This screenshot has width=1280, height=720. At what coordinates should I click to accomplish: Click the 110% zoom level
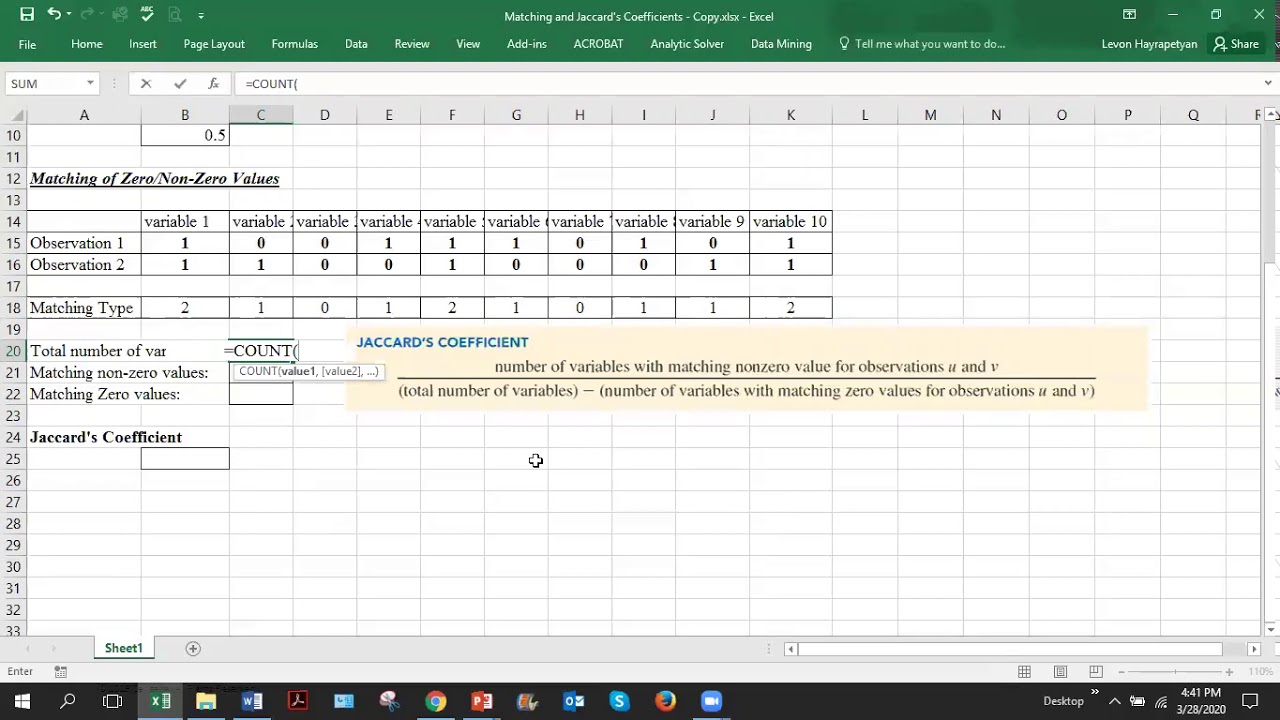pos(1259,672)
